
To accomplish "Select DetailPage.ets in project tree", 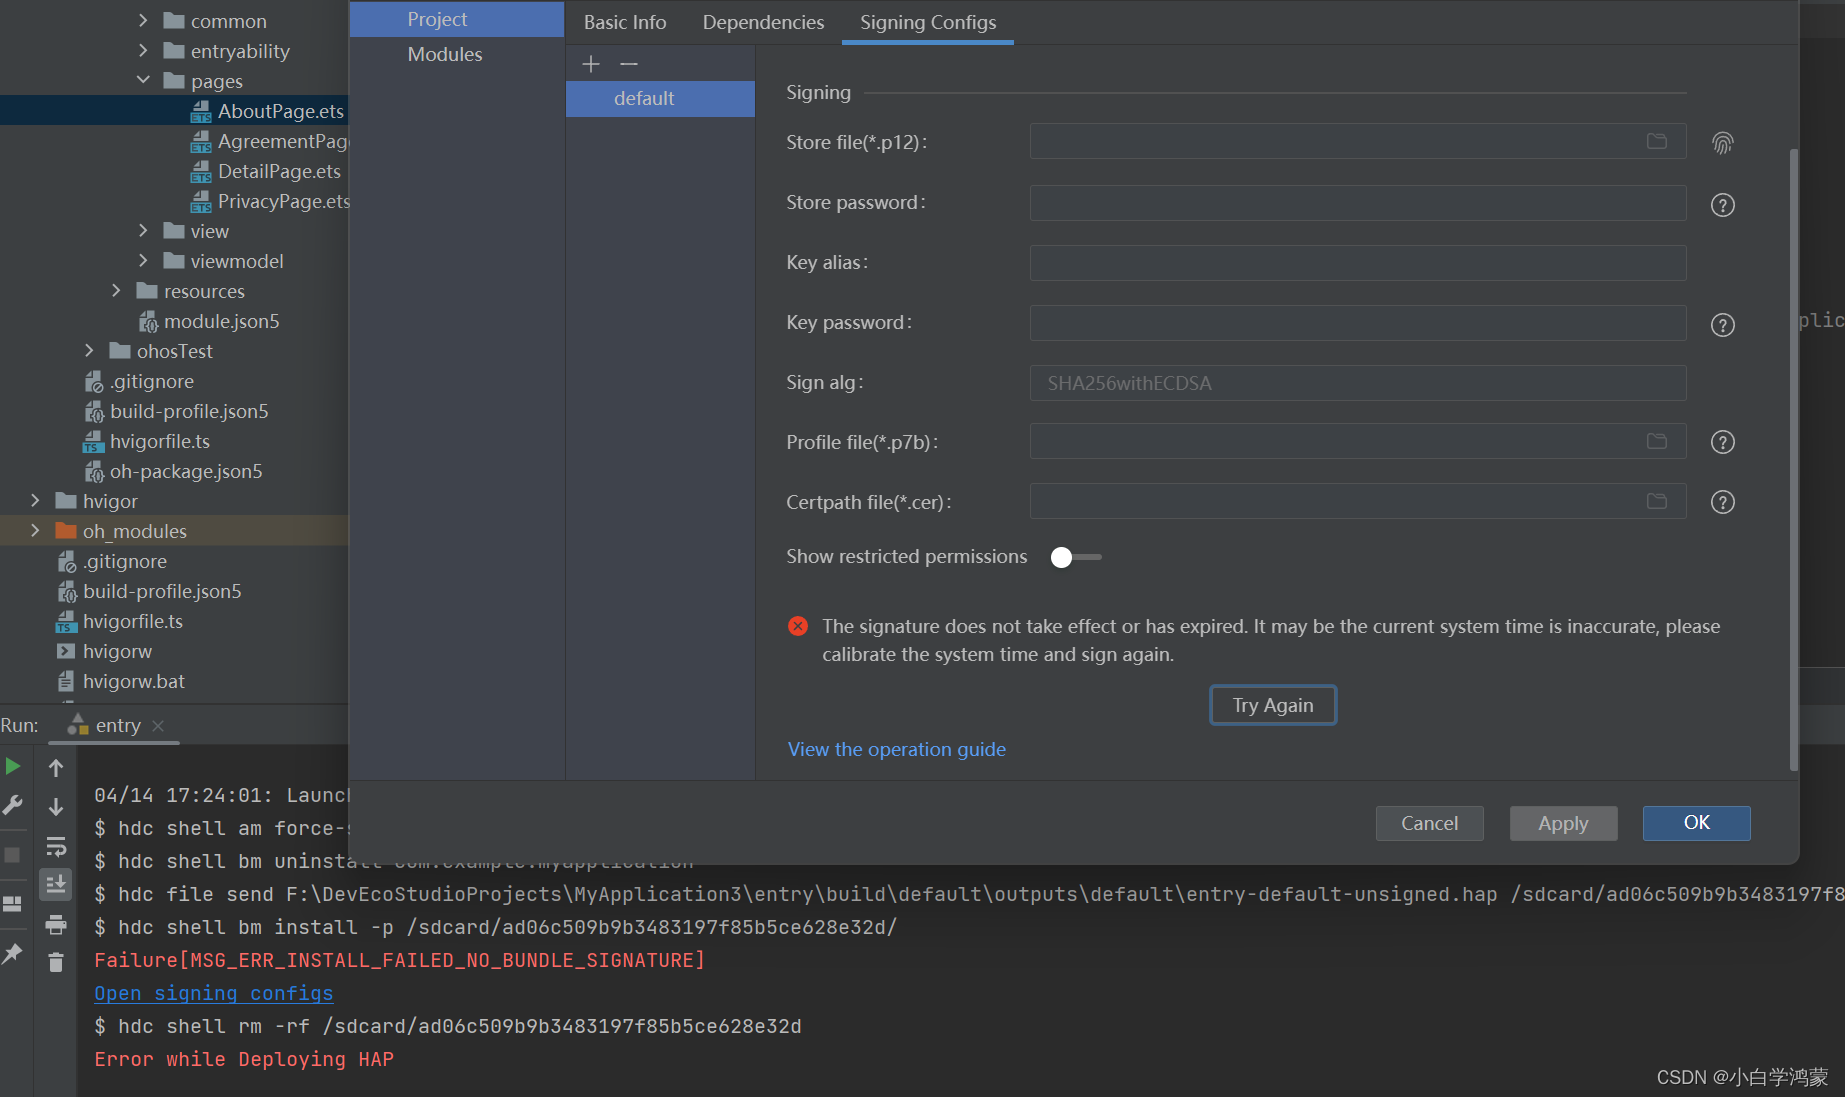I will (x=279, y=171).
